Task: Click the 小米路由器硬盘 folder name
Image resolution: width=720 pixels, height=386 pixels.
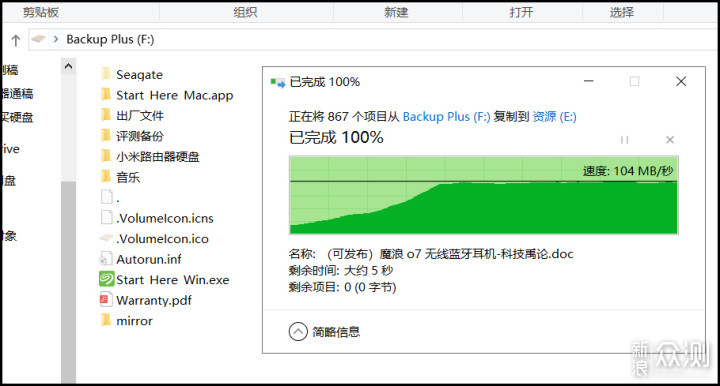Action: pyautogui.click(x=158, y=157)
